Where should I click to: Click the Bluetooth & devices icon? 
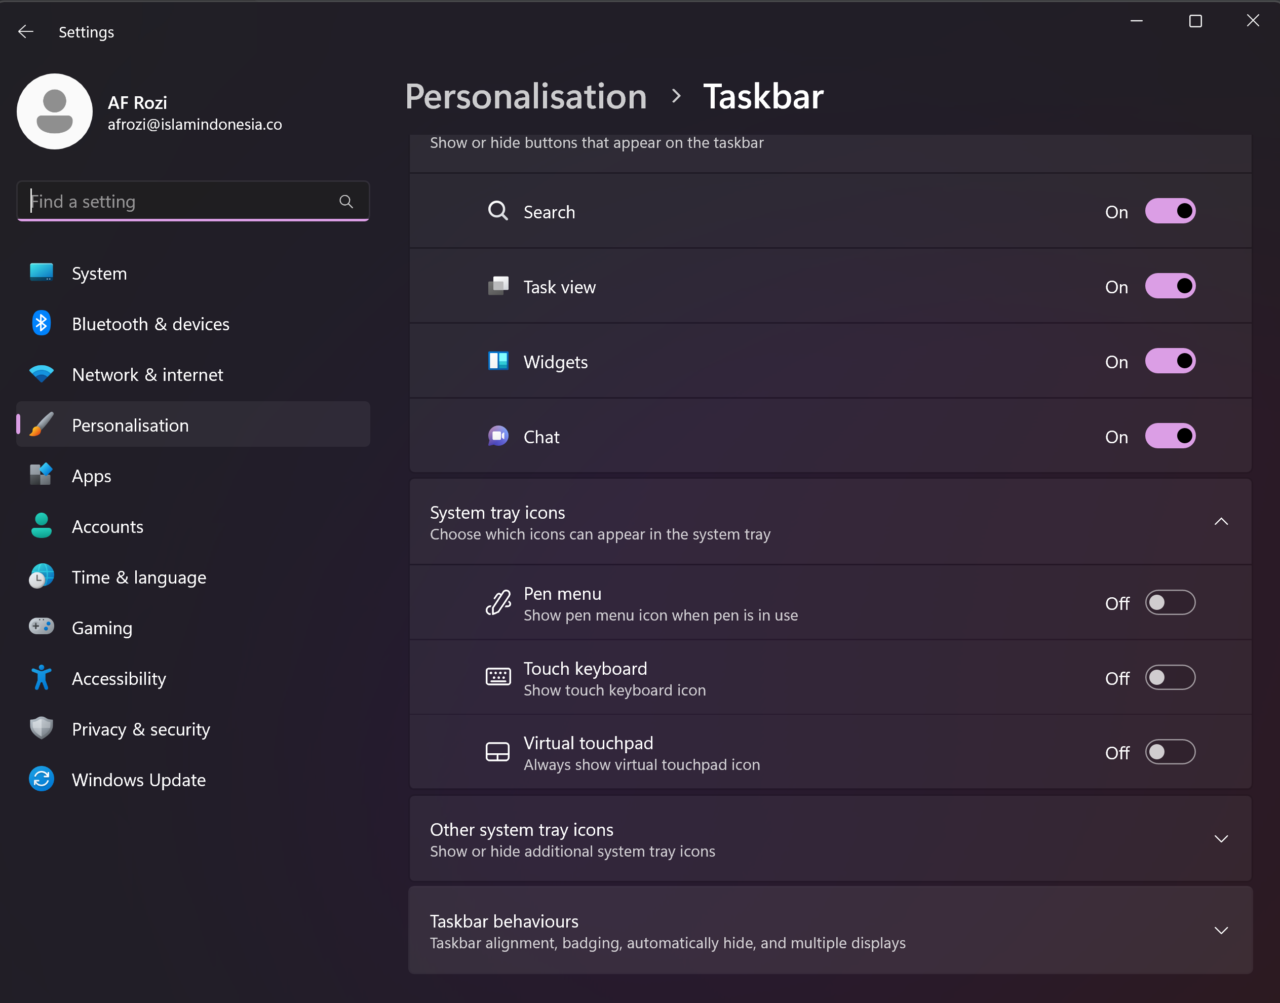pyautogui.click(x=41, y=323)
